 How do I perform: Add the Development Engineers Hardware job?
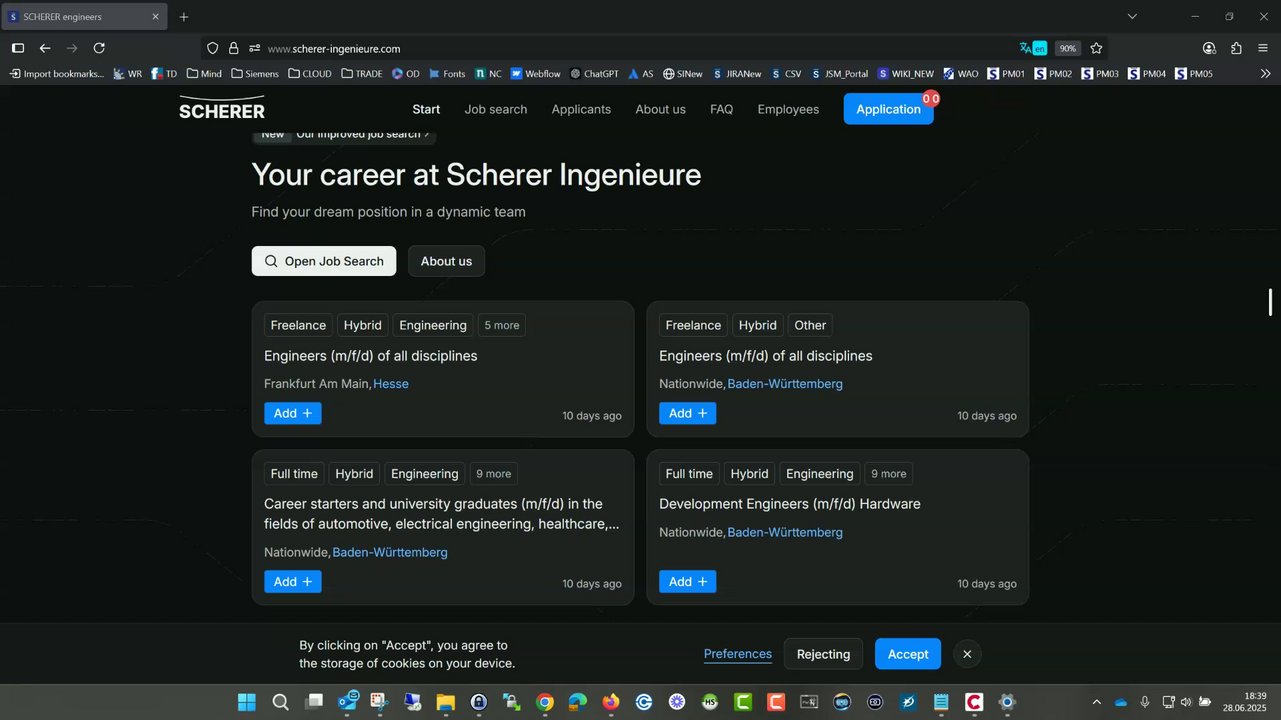point(688,581)
